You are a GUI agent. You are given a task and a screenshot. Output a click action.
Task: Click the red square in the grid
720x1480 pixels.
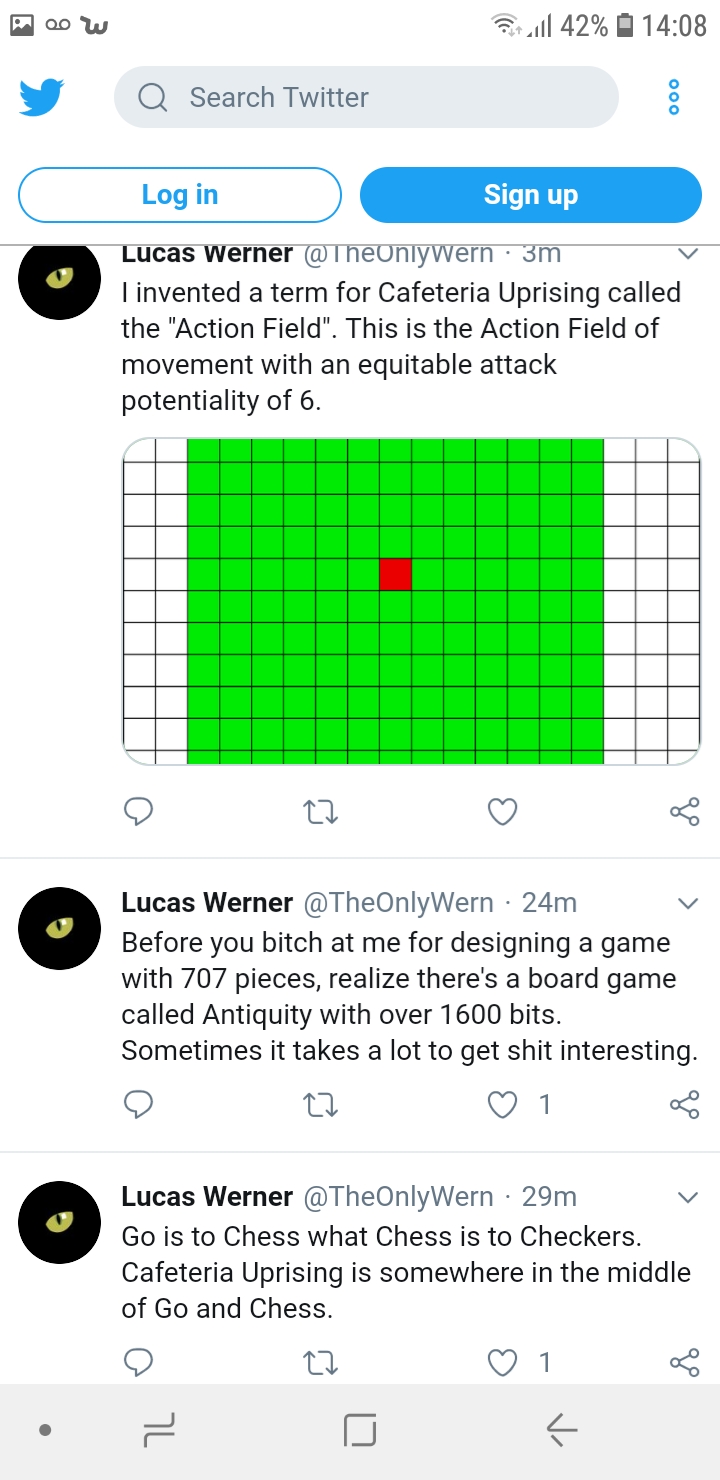(395, 574)
